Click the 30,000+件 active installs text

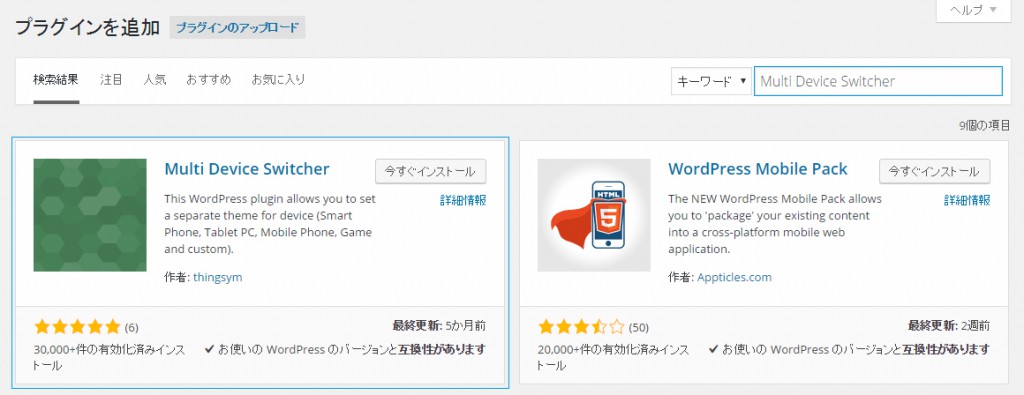click(109, 357)
